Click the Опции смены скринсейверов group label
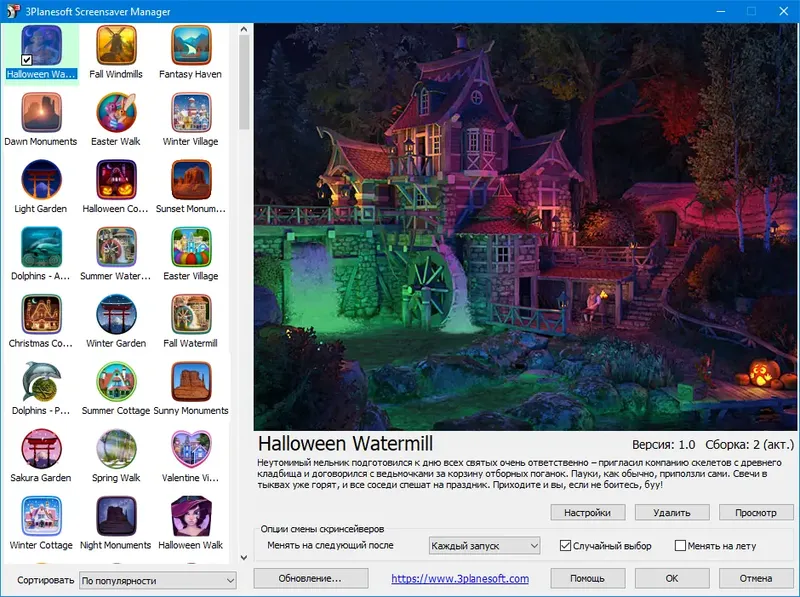This screenshot has height=597, width=800. [322, 529]
